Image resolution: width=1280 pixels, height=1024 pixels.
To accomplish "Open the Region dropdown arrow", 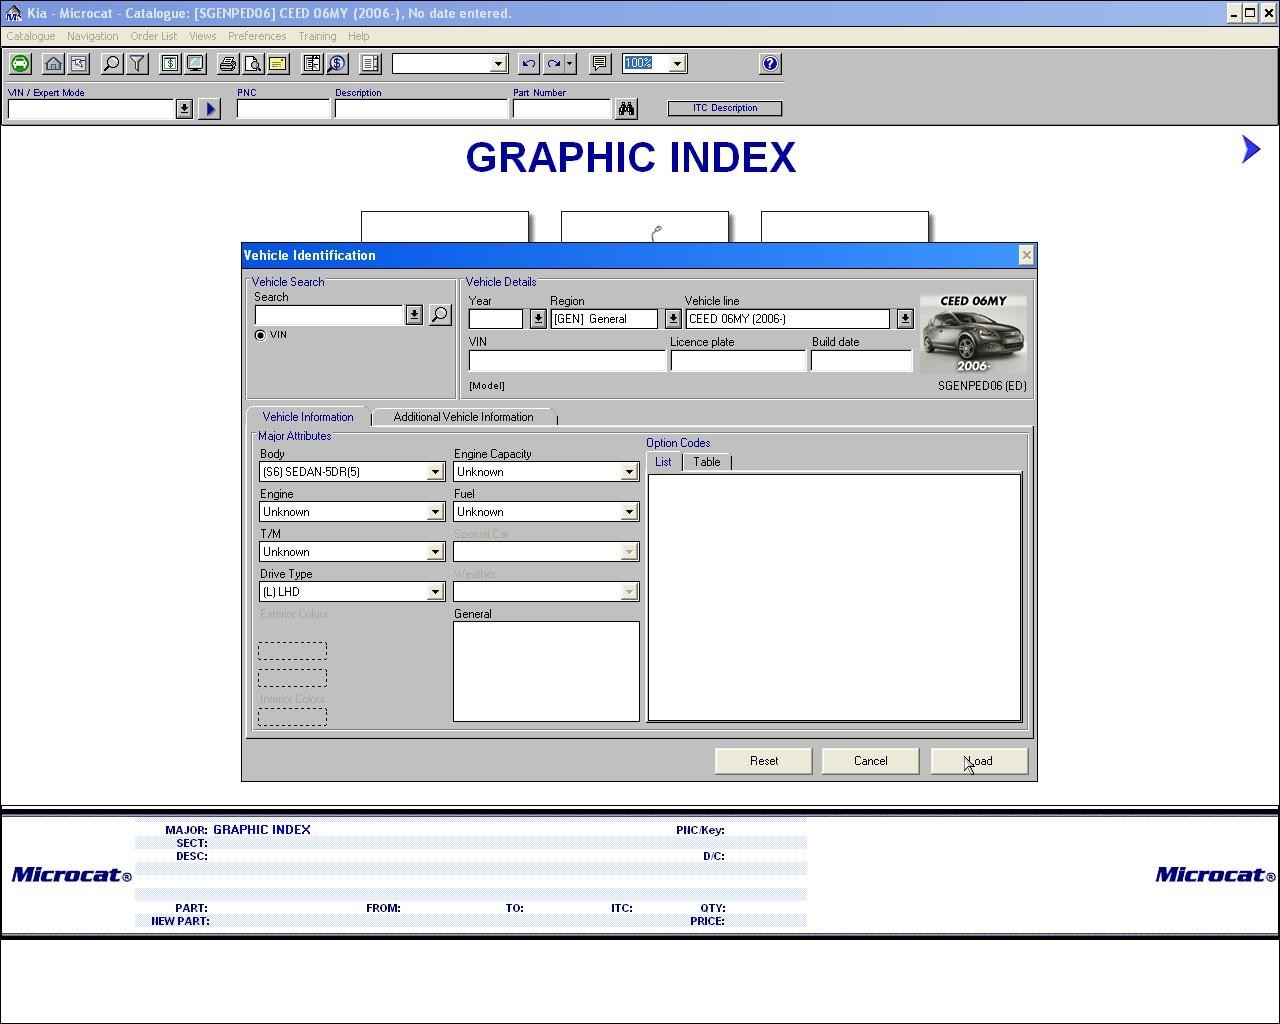I will (673, 319).
